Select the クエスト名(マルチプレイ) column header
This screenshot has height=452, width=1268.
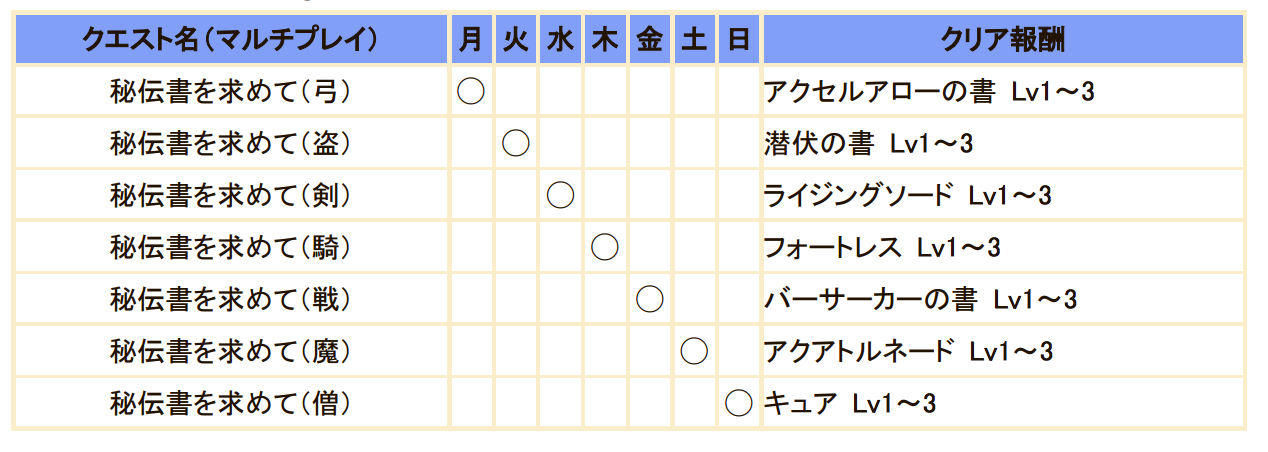pyautogui.click(x=231, y=40)
